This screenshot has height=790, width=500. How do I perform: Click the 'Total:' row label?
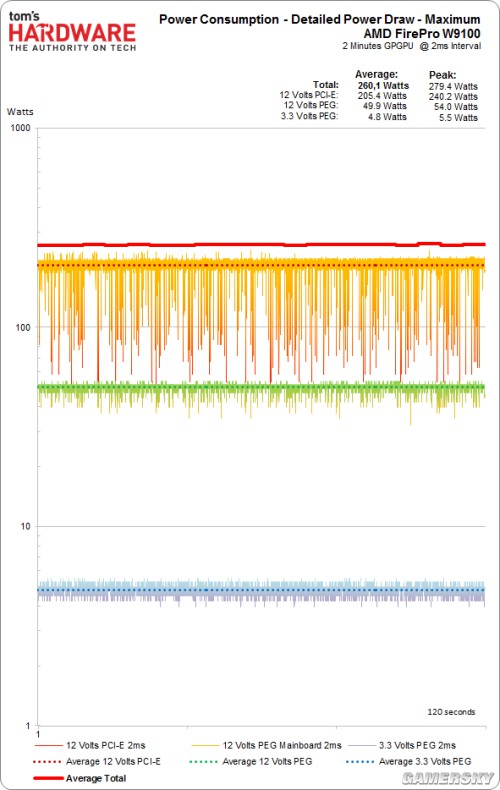(326, 85)
